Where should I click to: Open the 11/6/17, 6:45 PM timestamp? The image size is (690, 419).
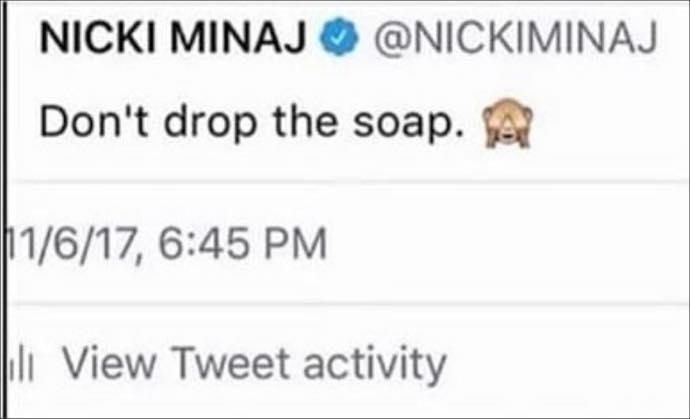coord(167,244)
